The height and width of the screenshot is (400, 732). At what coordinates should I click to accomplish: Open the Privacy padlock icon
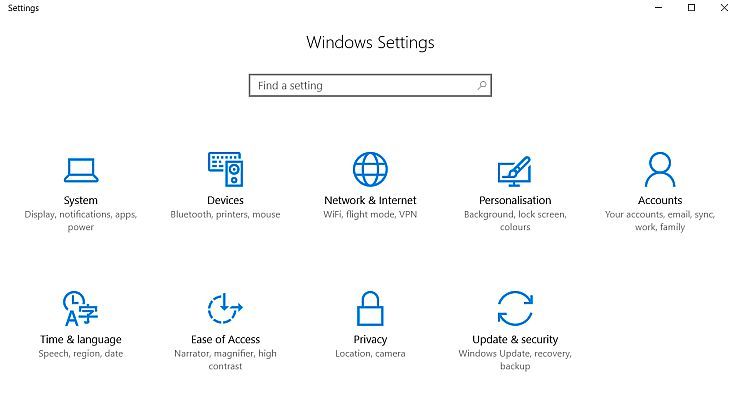(370, 308)
